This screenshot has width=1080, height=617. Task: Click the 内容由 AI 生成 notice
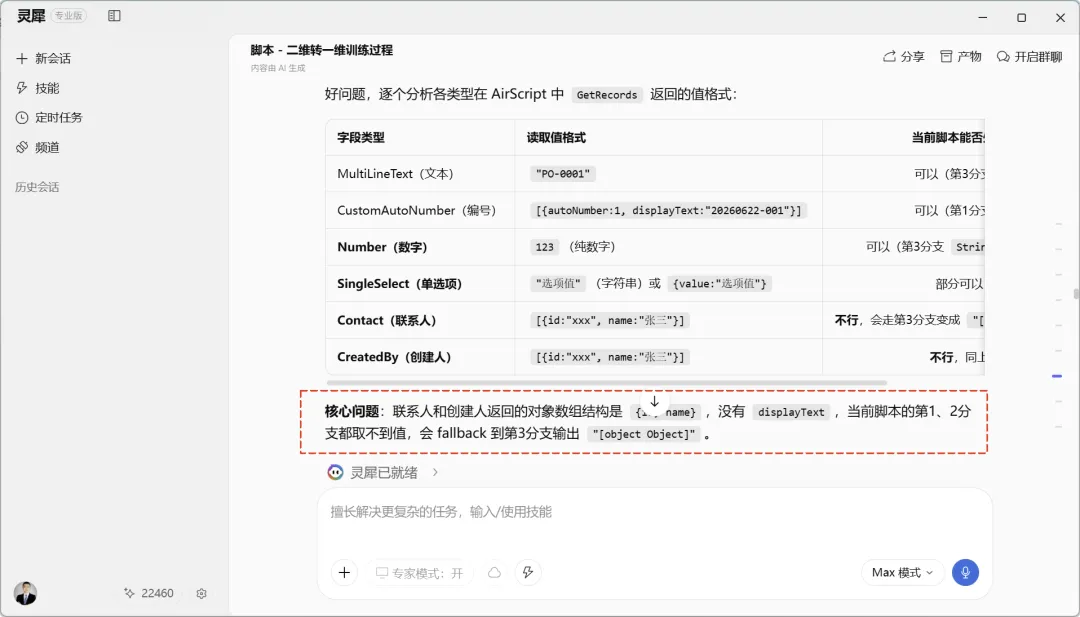[278, 68]
